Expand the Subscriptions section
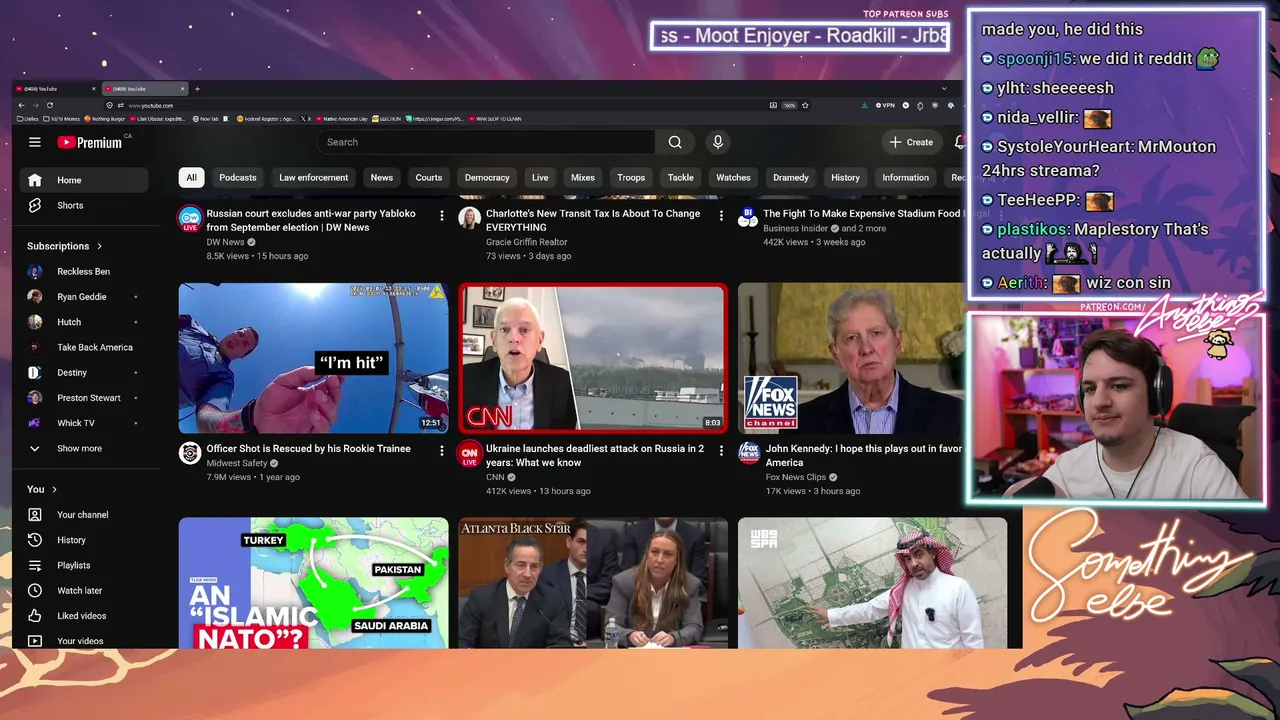The image size is (1280, 720). 65,246
